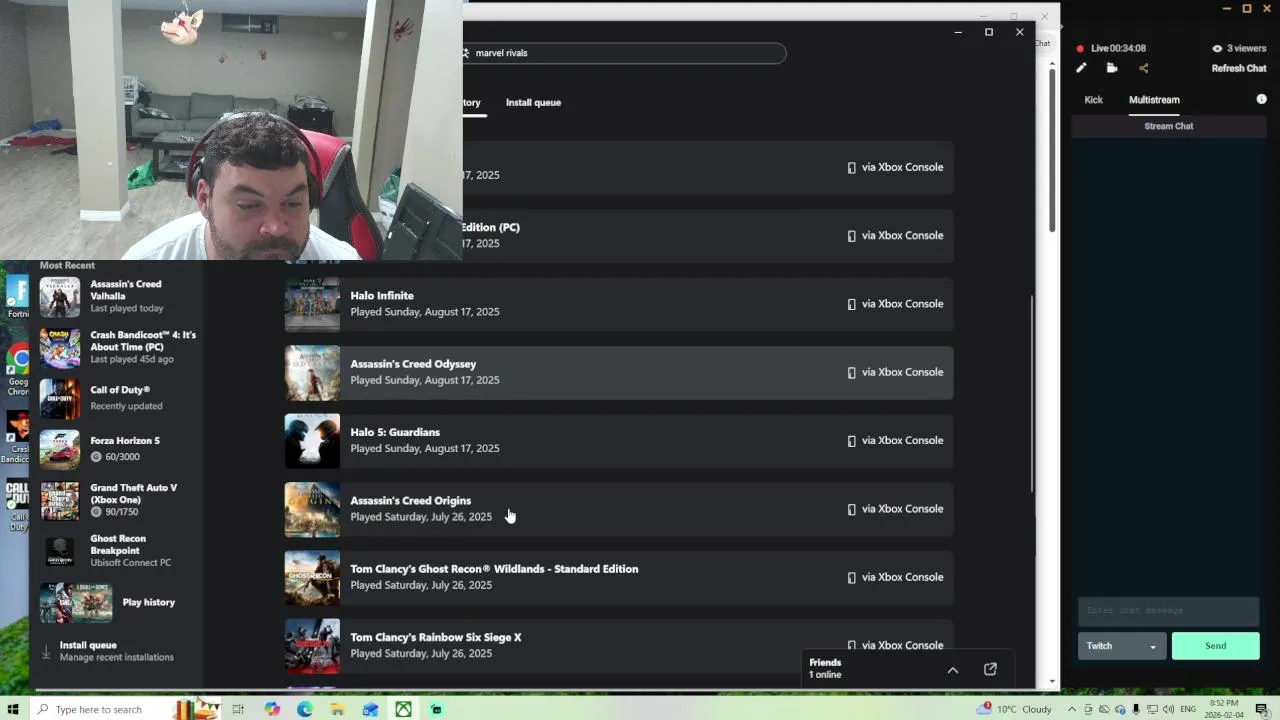1280x720 pixels.
Task: Switch to the Kick chat tab
Action: point(1093,100)
